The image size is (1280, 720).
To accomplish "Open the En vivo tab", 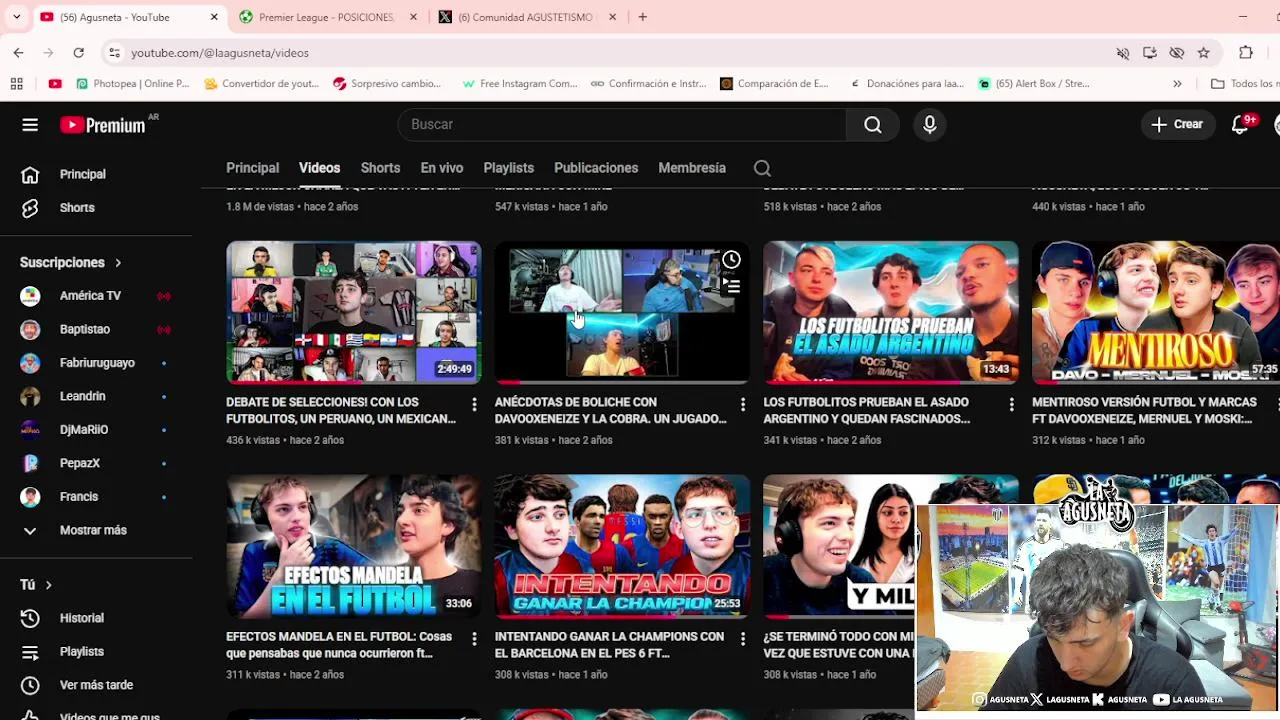I will 441,168.
